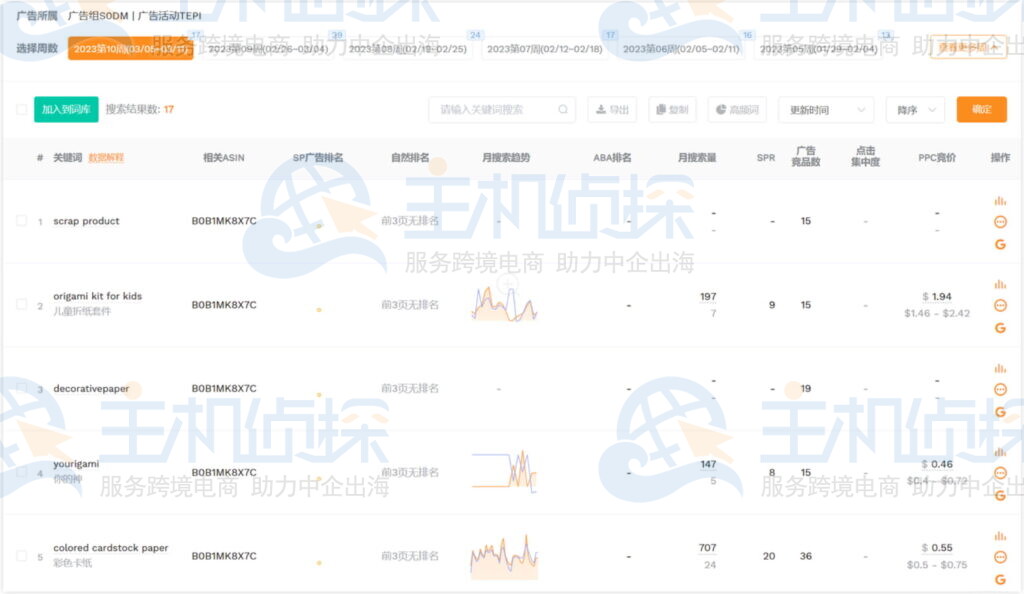Check the checkbox for colored cardstock paper
The height and width of the screenshot is (594, 1024).
[x=24, y=556]
